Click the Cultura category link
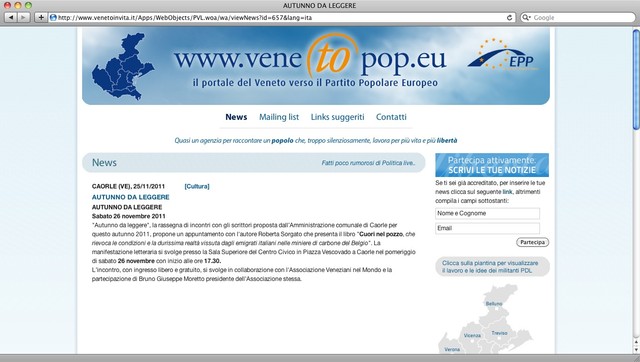 tap(197, 186)
